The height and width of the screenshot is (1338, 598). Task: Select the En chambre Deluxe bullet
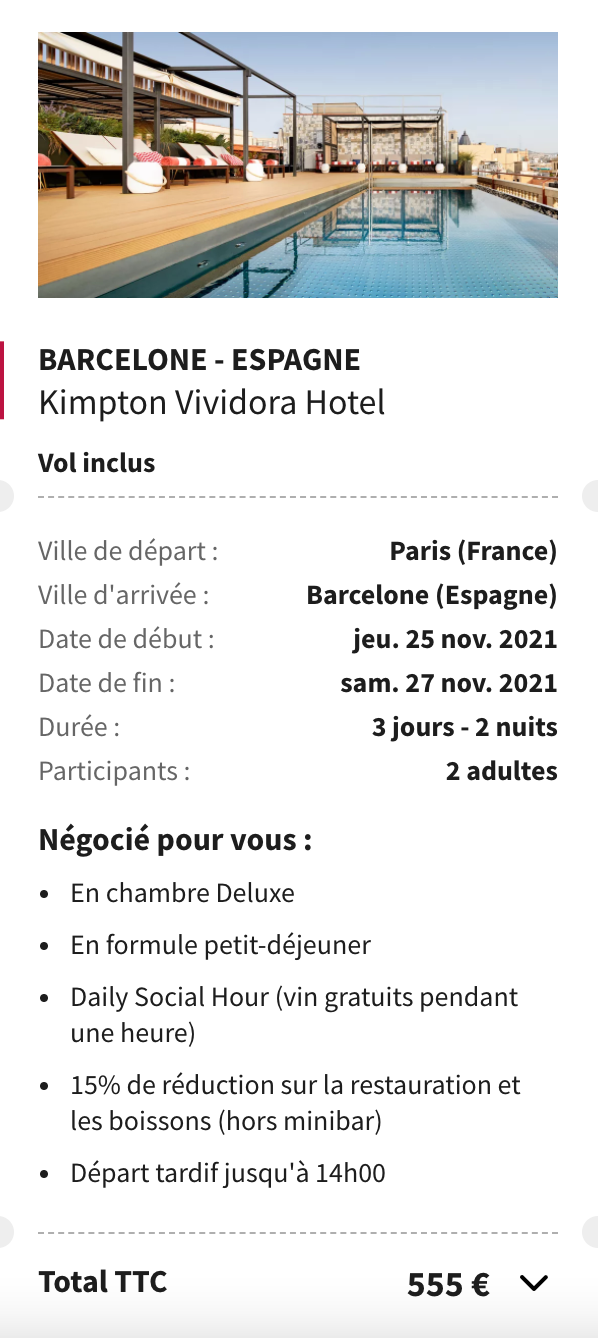click(x=183, y=893)
